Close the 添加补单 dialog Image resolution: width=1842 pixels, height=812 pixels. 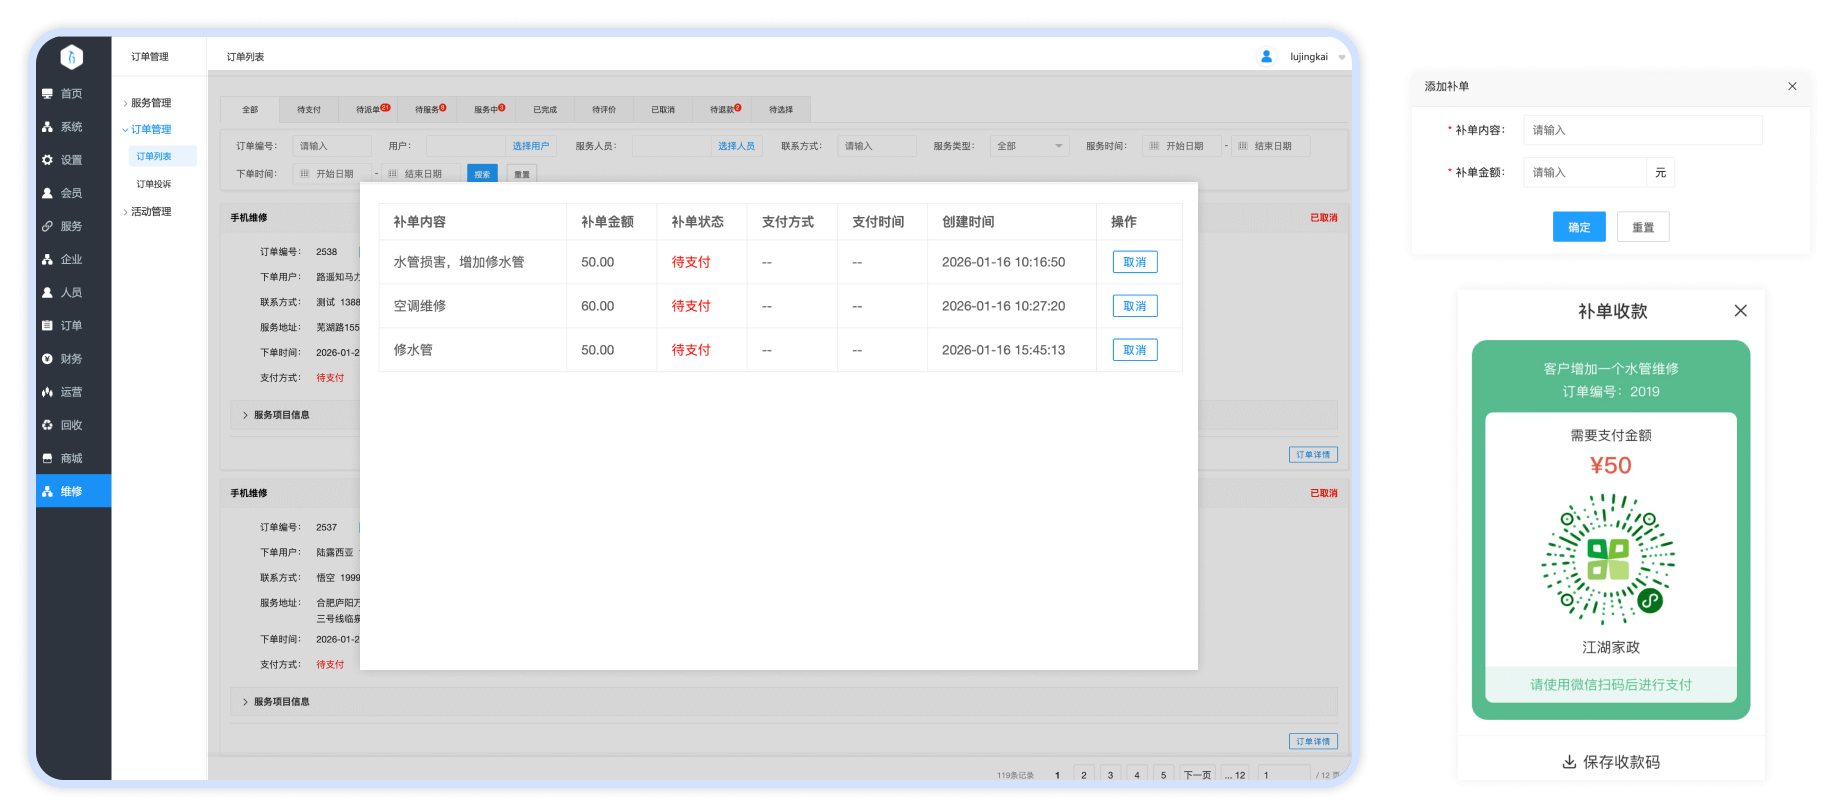coord(1792,86)
